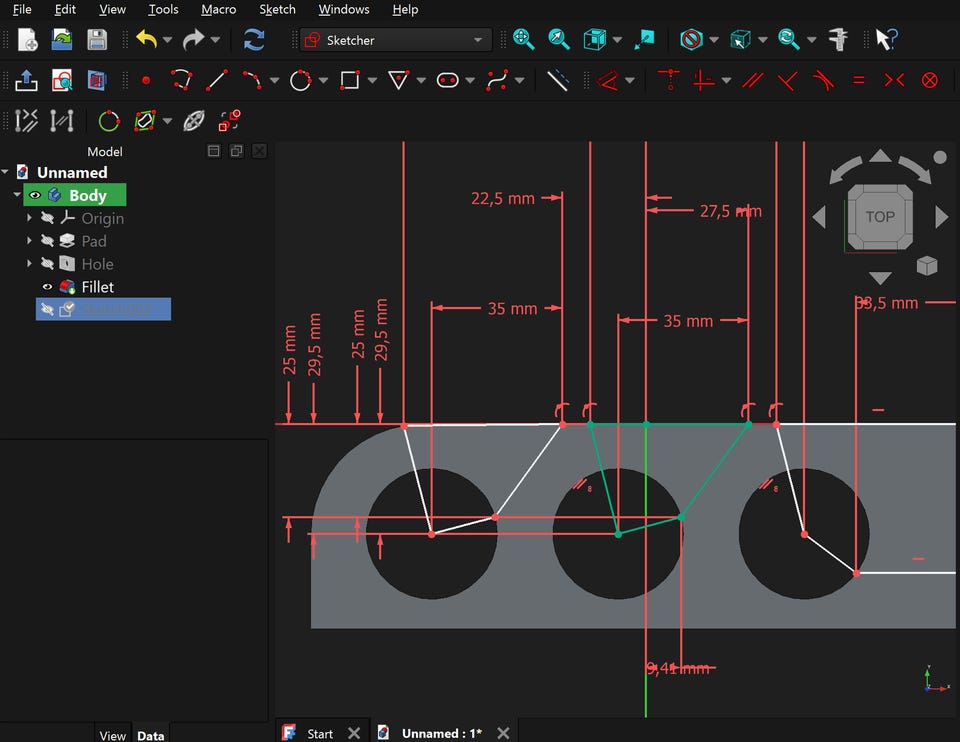This screenshot has height=742, width=960.
Task: Select the Fillet item in the tree
Action: [x=98, y=287]
